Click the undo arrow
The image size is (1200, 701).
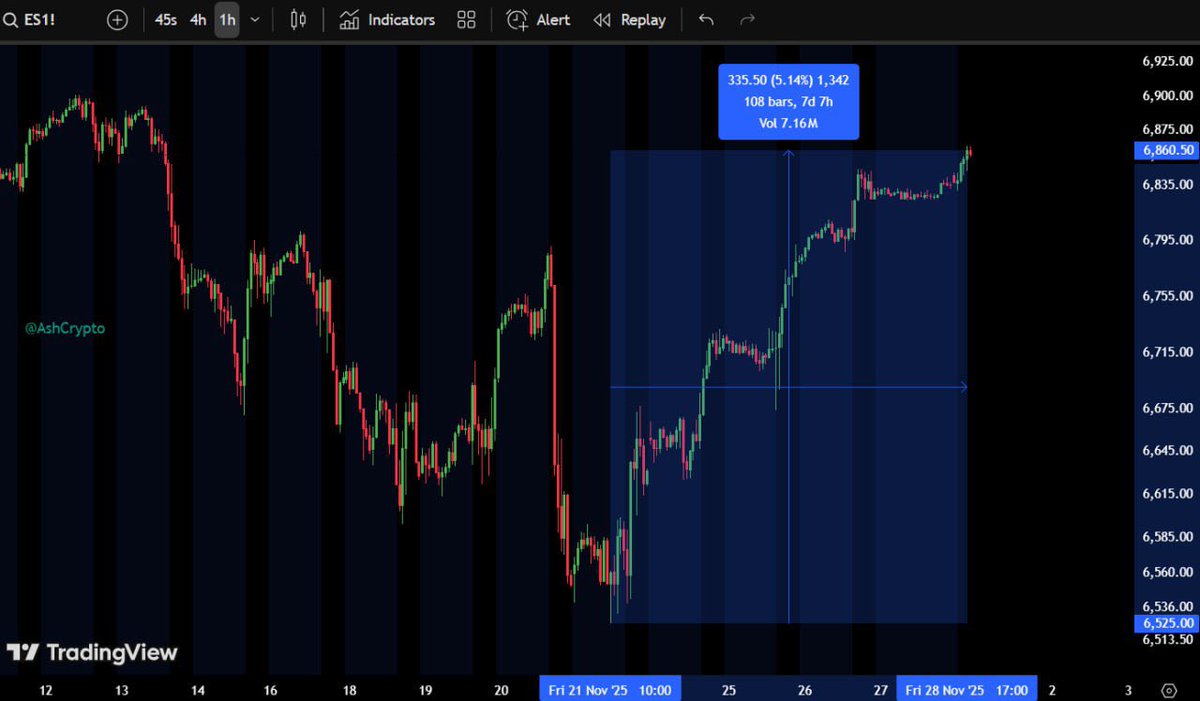tap(706, 20)
